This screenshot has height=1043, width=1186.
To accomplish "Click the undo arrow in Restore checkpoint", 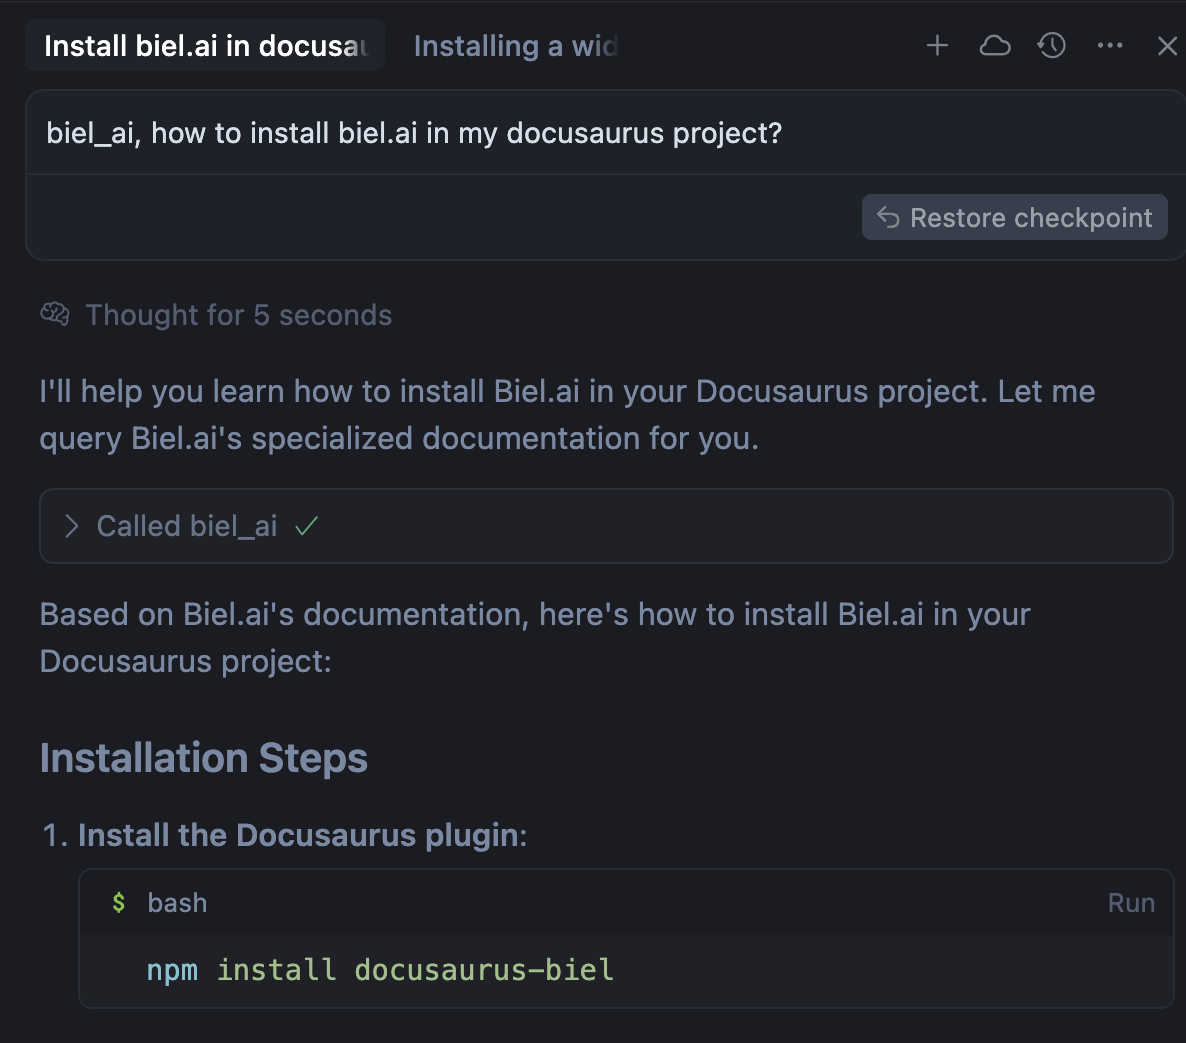I will coord(888,218).
